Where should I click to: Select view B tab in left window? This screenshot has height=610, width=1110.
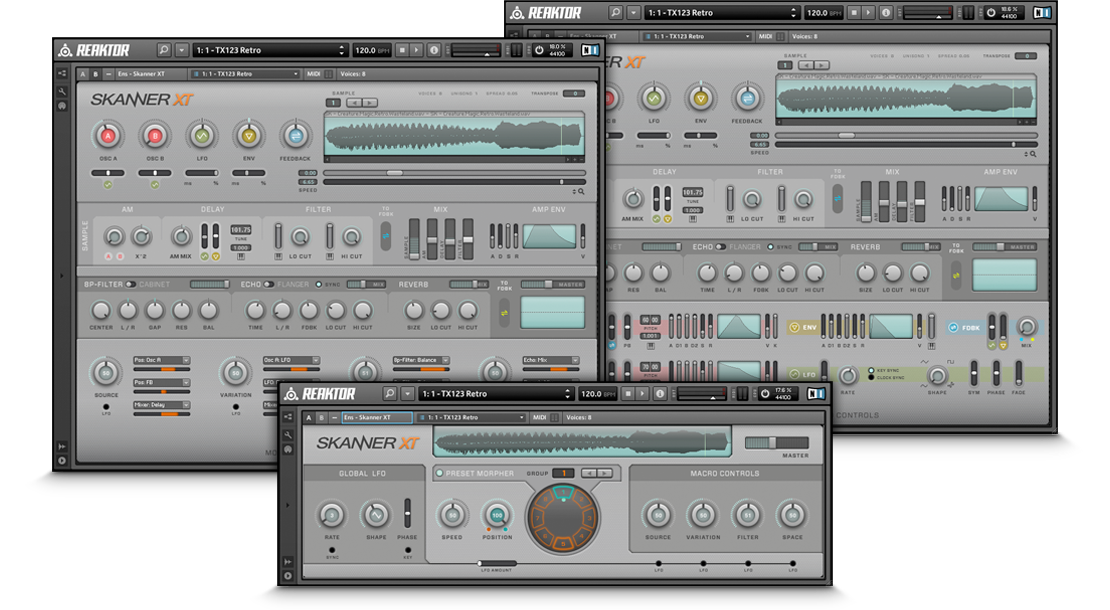pyautogui.click(x=96, y=74)
